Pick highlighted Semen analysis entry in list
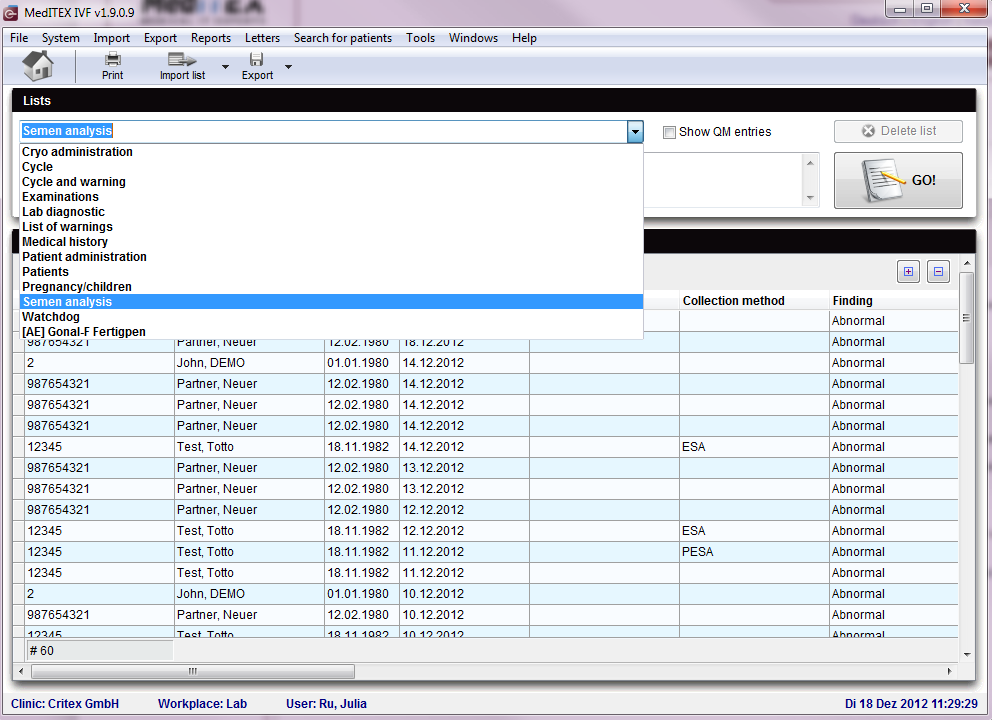This screenshot has height=720, width=992. (332, 302)
